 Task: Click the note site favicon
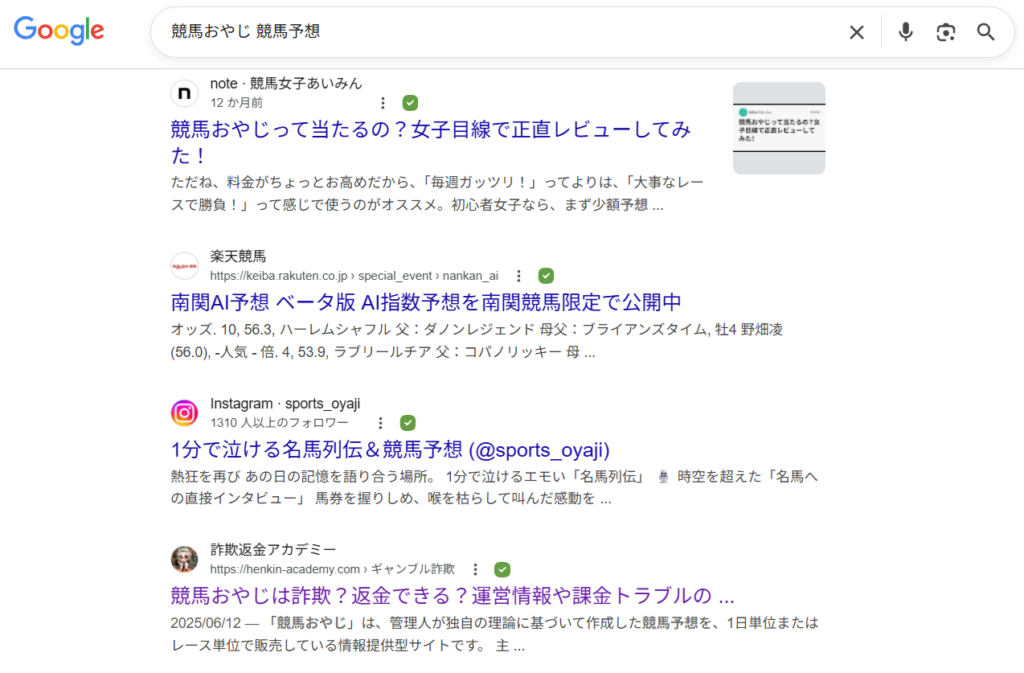click(x=184, y=93)
